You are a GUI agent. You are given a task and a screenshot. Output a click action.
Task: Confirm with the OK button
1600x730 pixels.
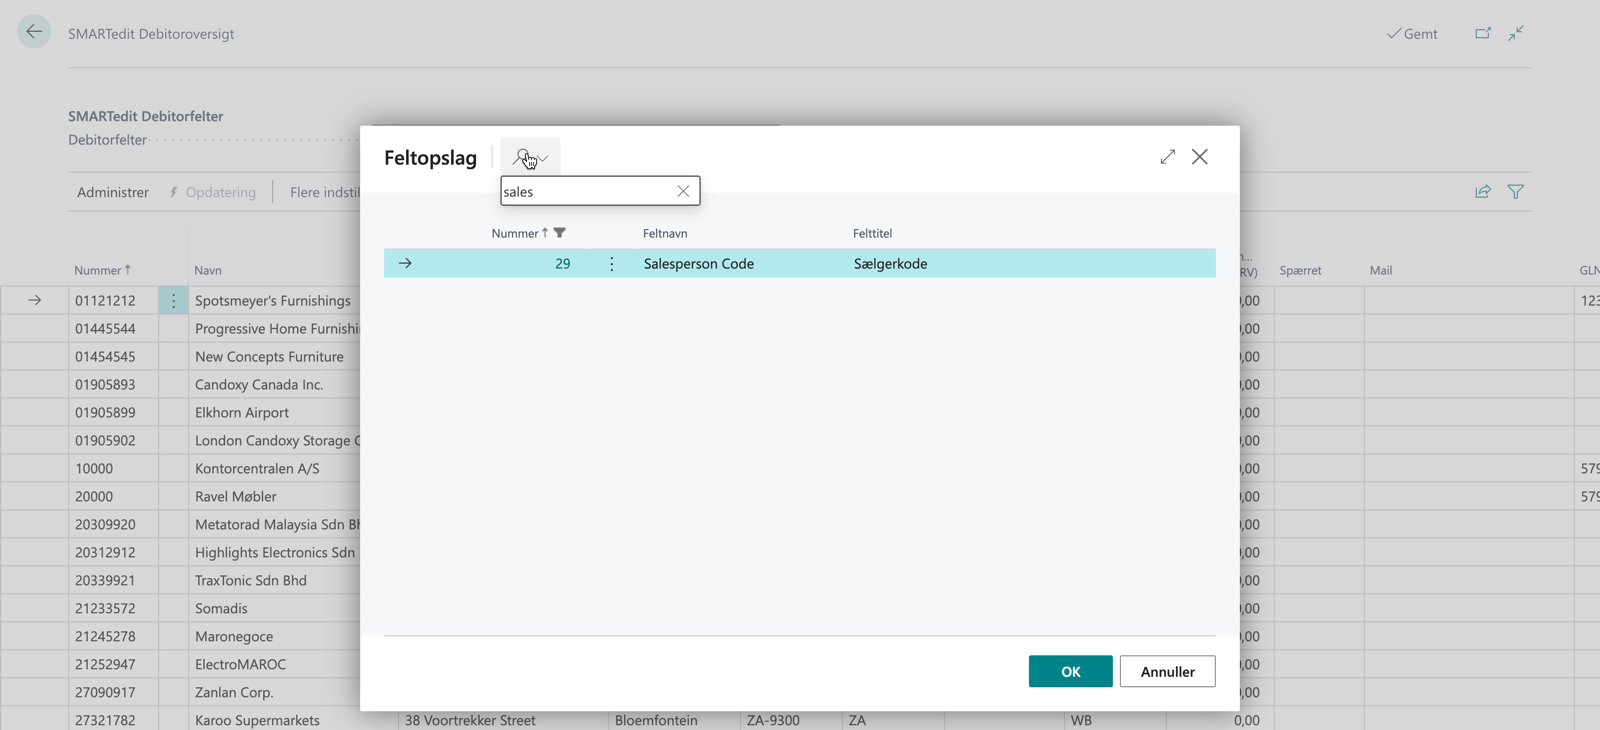click(x=1070, y=671)
